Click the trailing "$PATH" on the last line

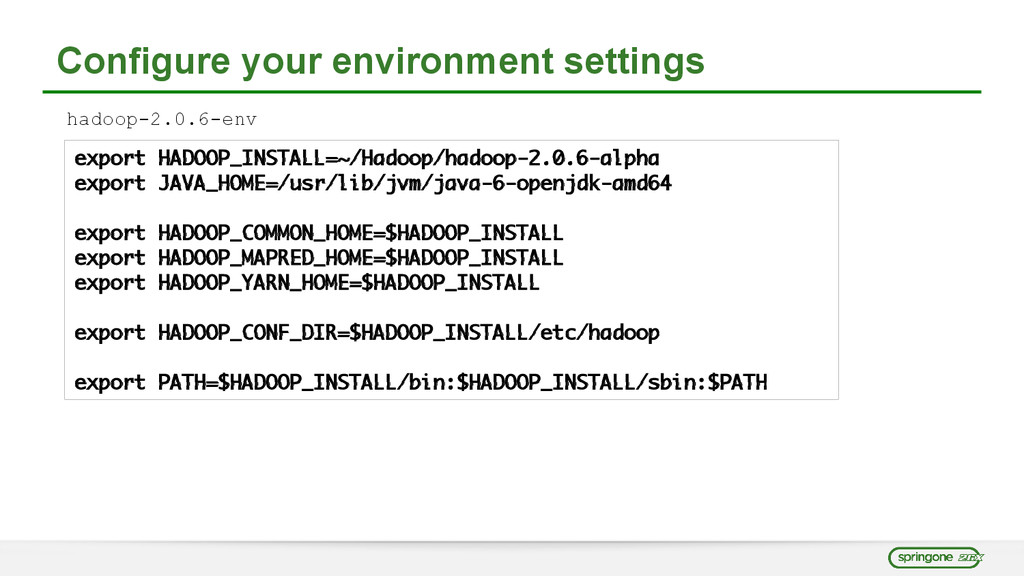tap(737, 382)
